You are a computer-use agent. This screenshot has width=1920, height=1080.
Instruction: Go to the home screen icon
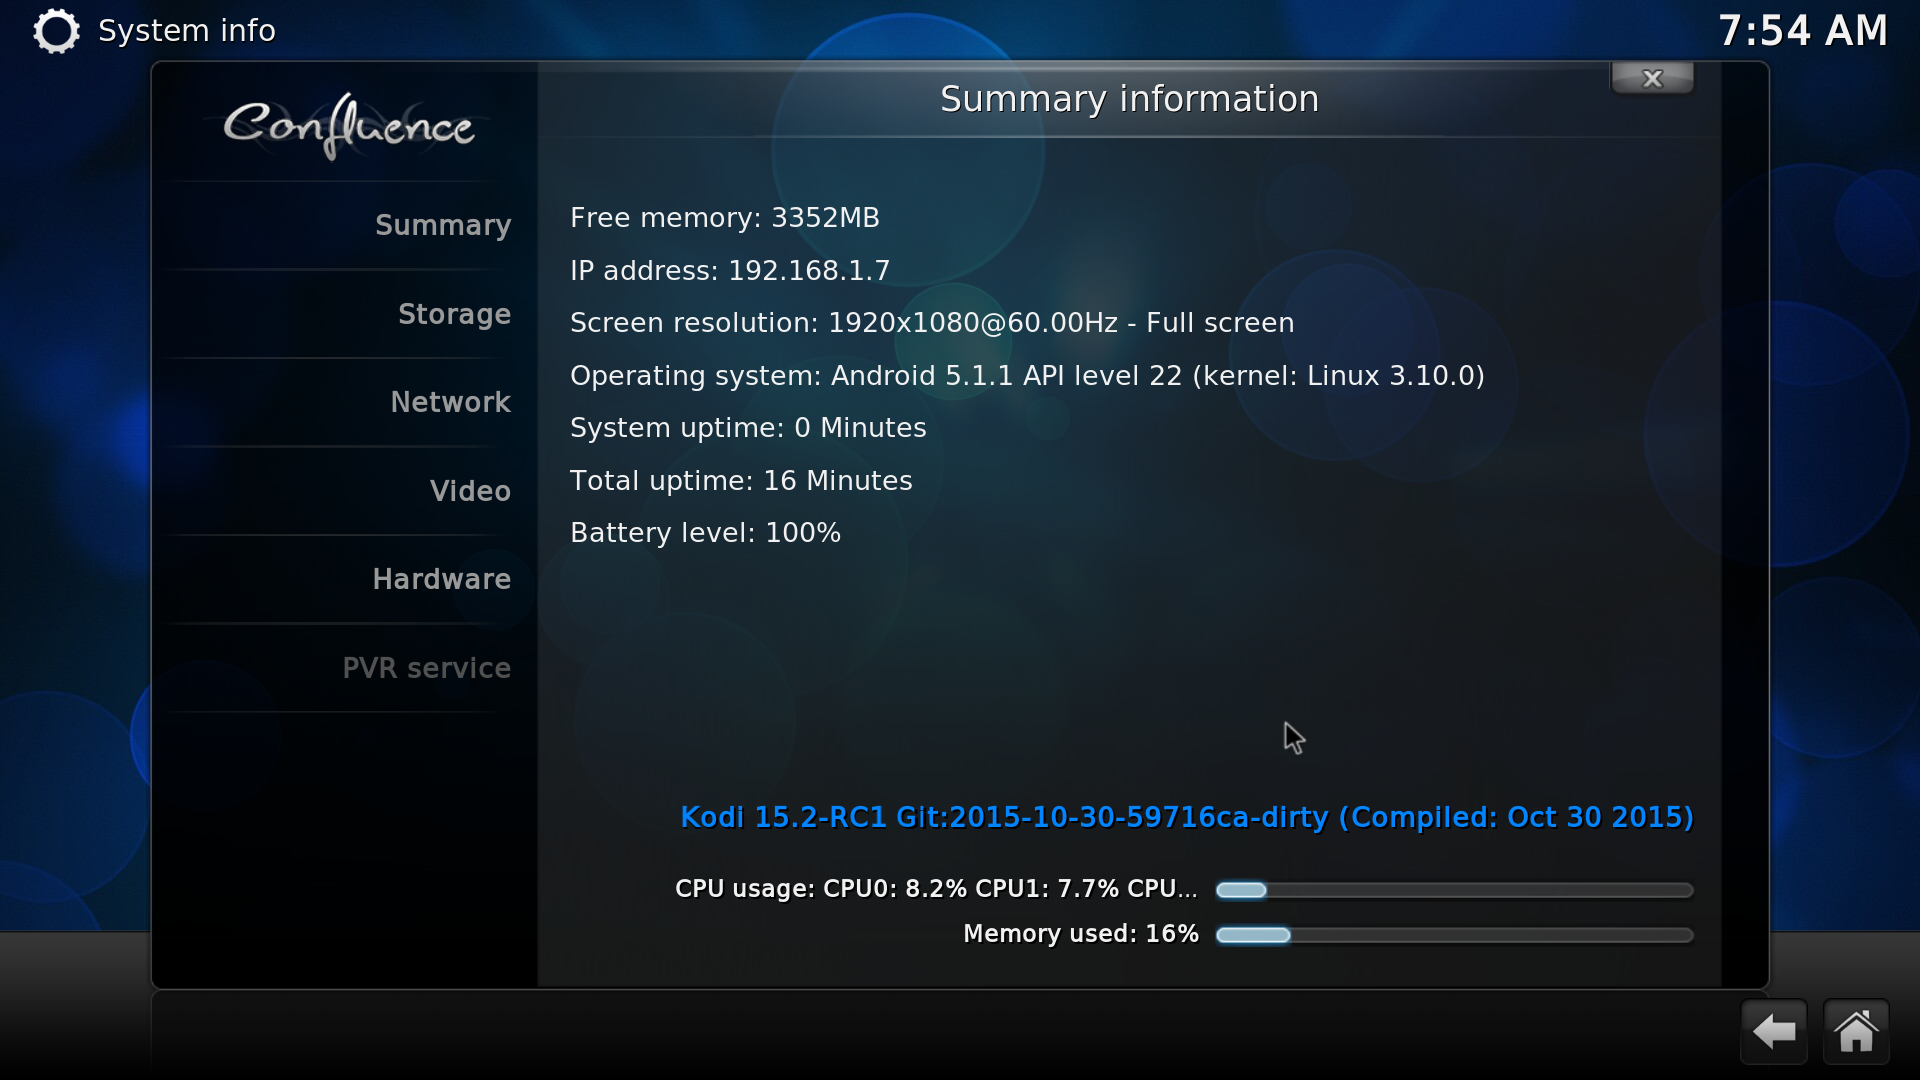coord(1856,1031)
